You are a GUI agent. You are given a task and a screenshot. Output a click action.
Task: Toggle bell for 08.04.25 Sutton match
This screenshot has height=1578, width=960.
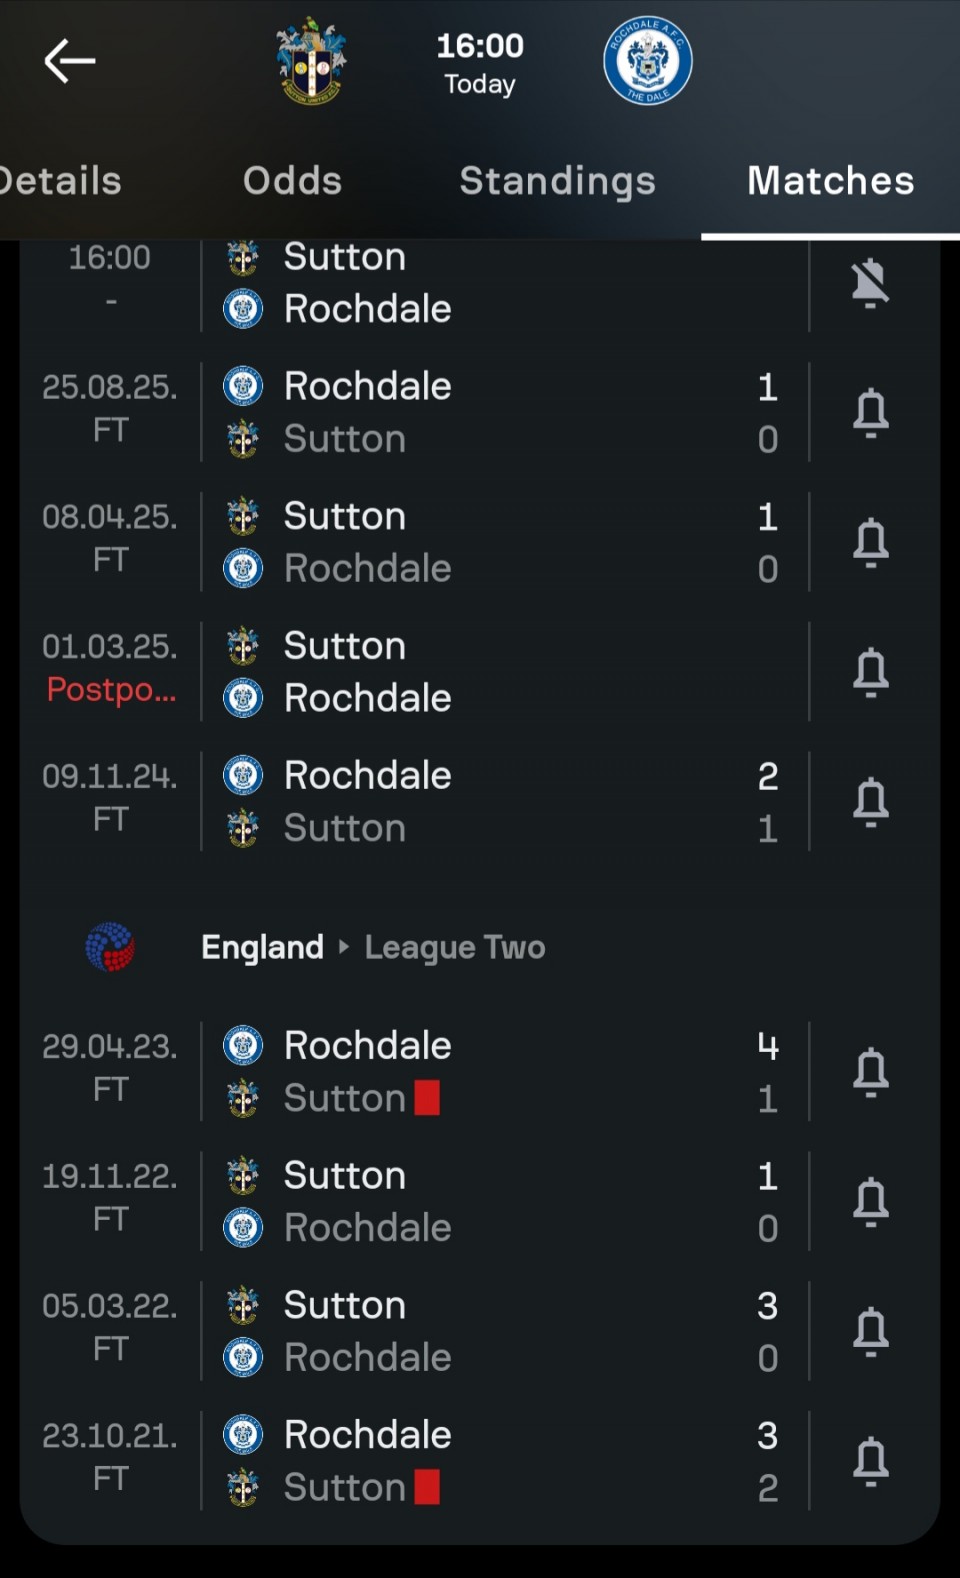(870, 542)
